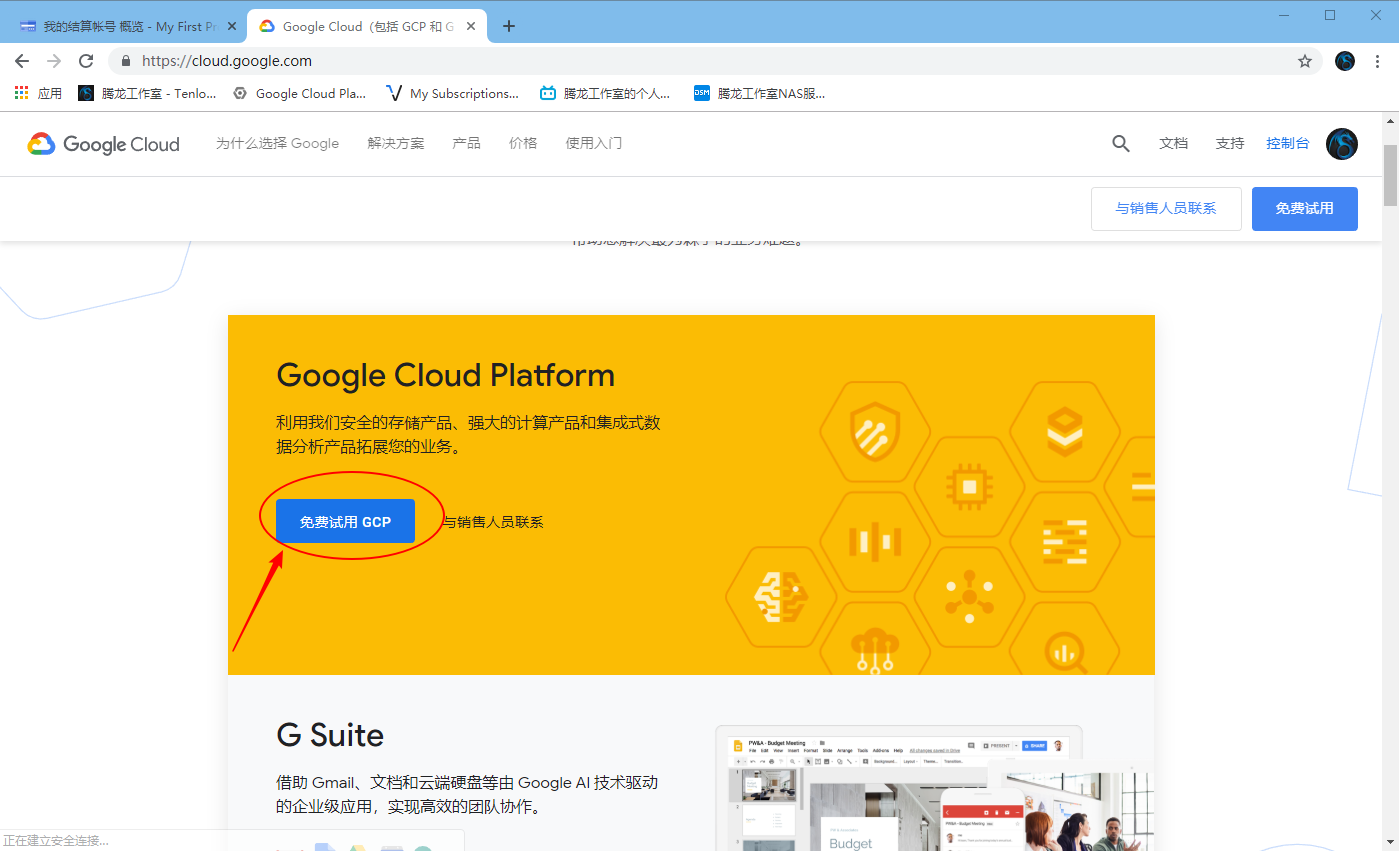Click the Google Cloud logo
Image resolution: width=1399 pixels, height=851 pixels.
pos(104,144)
